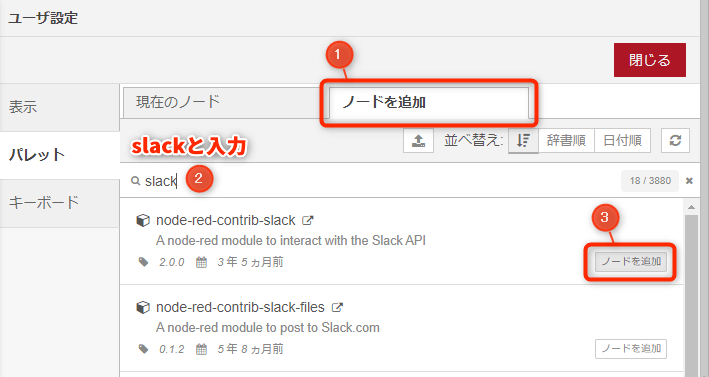This screenshot has height=377, width=709.
Task: Refresh the module list
Action: [675, 141]
